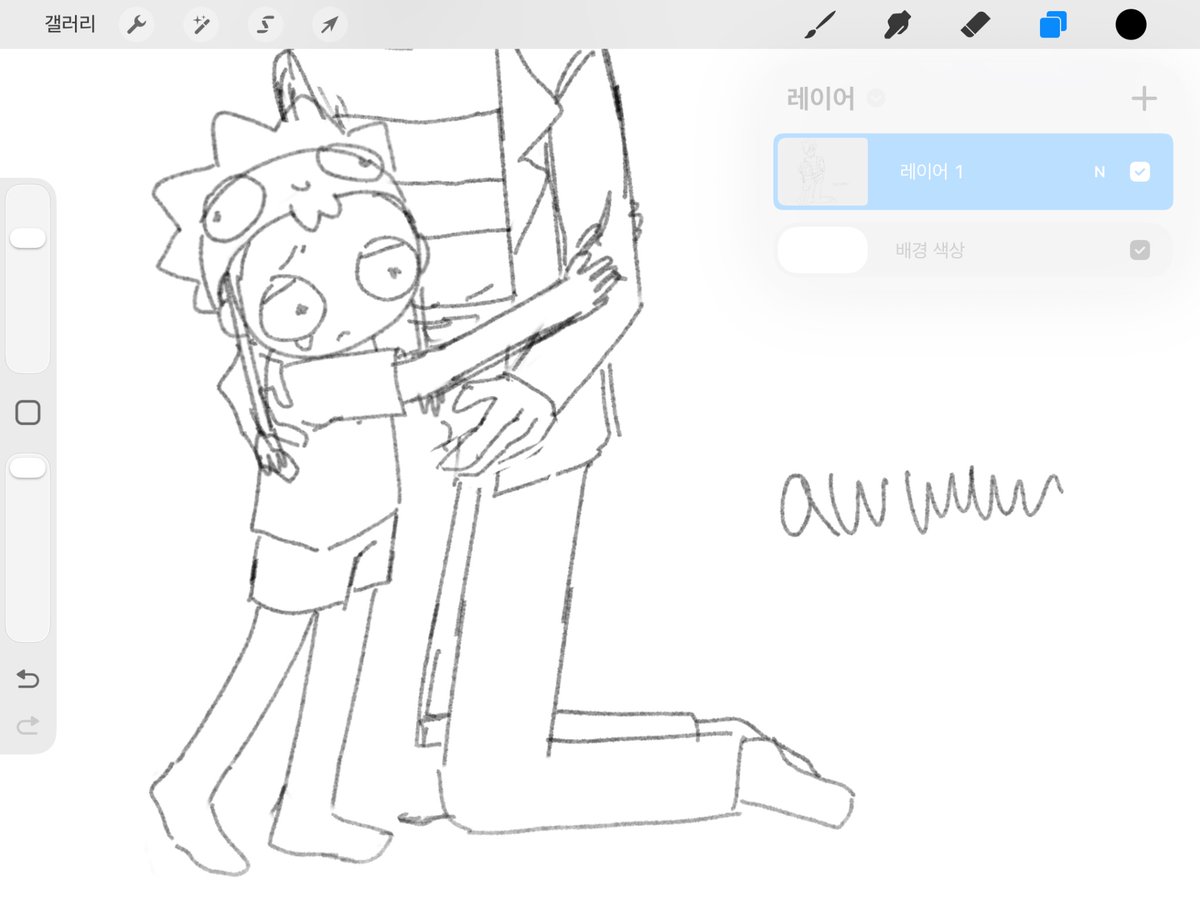Select the 레이어 1 layer row

coord(973,172)
